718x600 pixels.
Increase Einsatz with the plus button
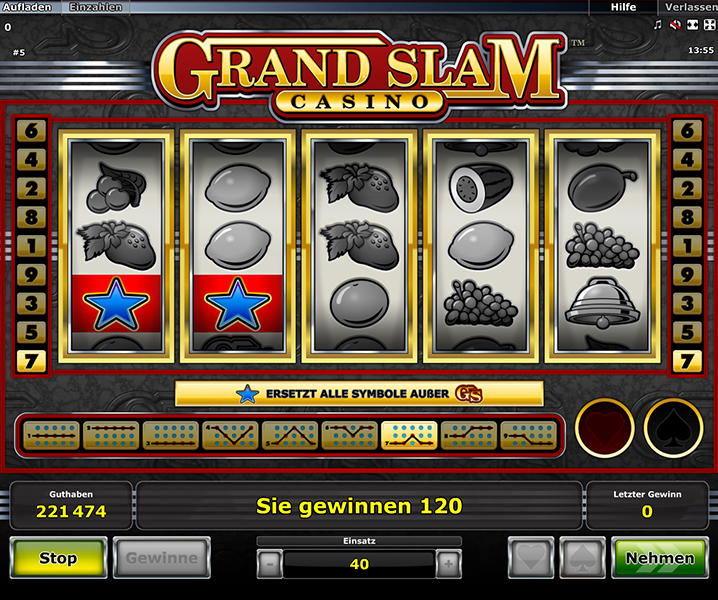pyautogui.click(x=448, y=564)
